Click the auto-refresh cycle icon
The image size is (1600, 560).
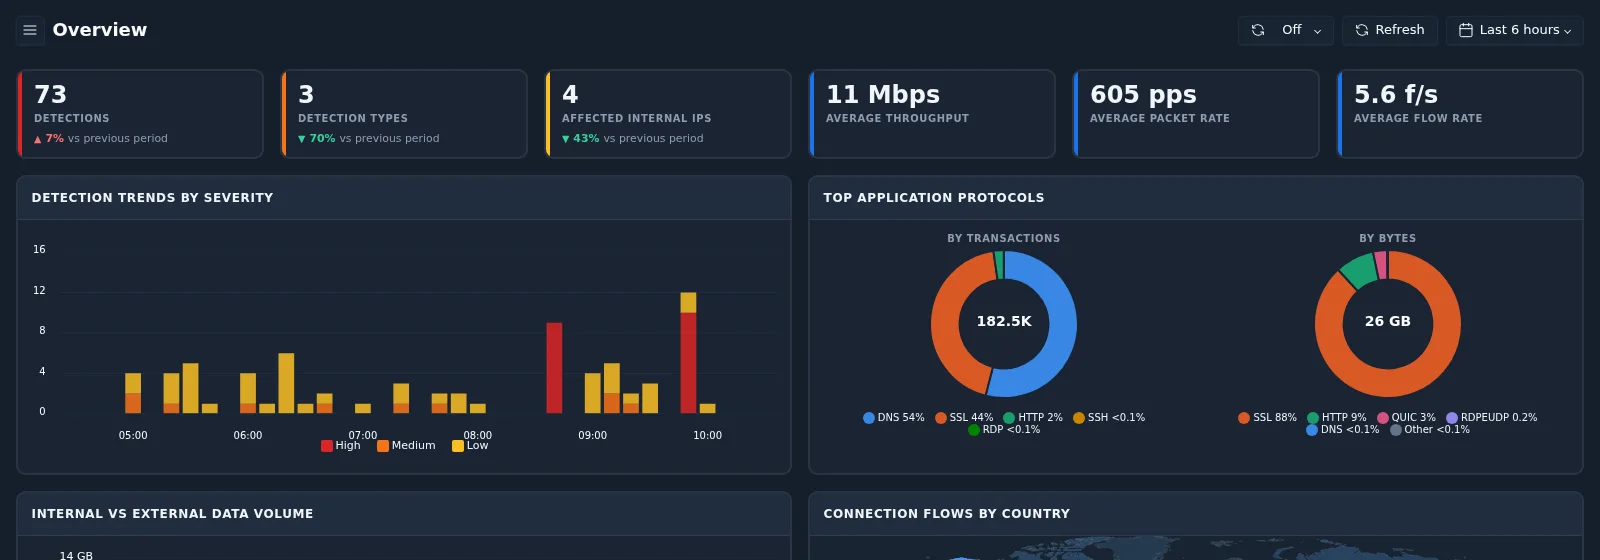[1258, 30]
